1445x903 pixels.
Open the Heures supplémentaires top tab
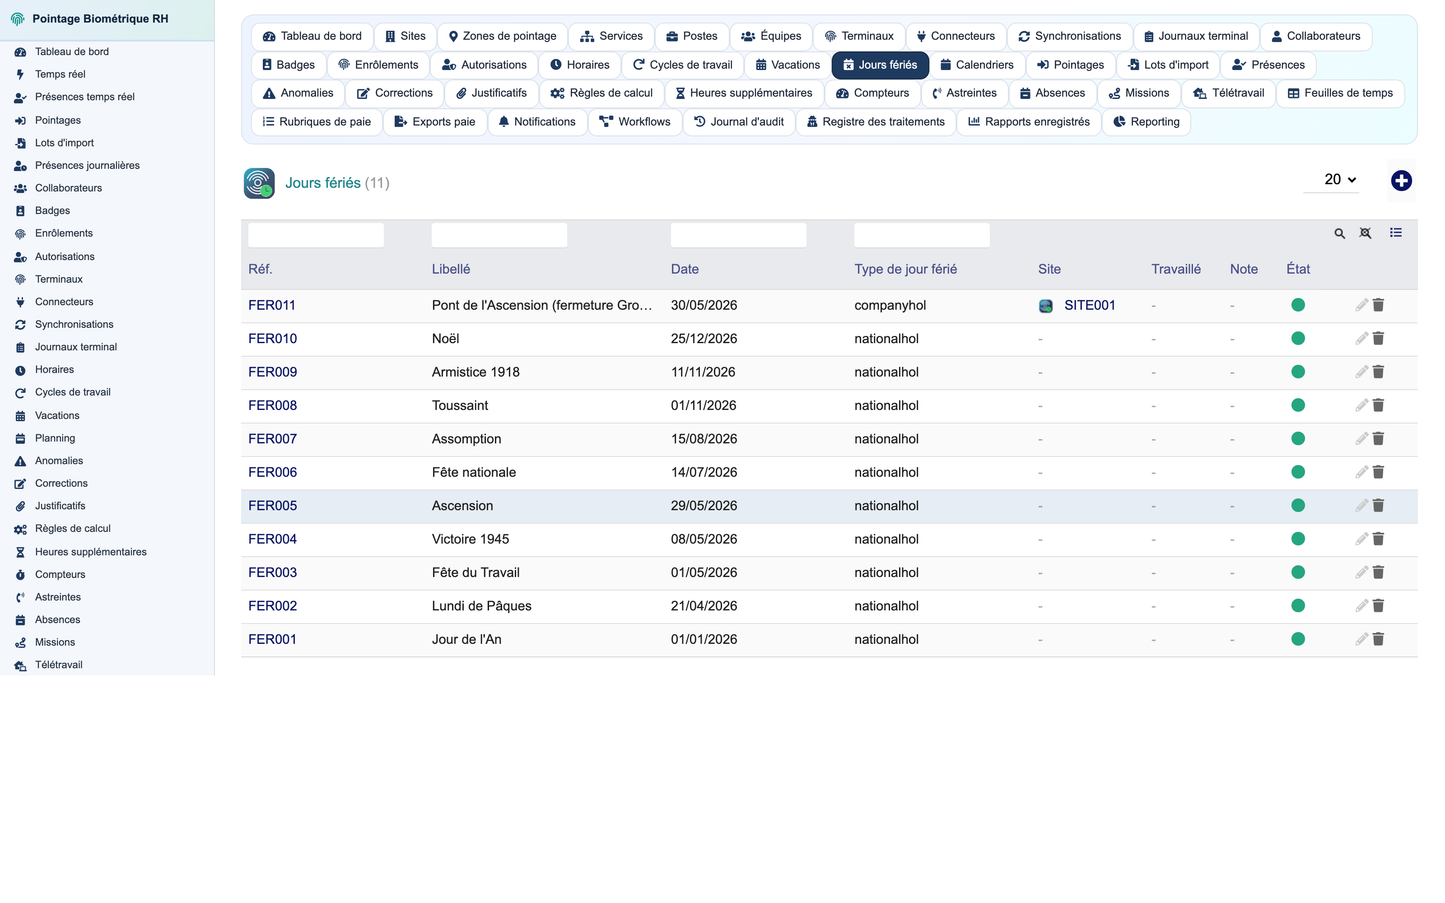tap(744, 93)
